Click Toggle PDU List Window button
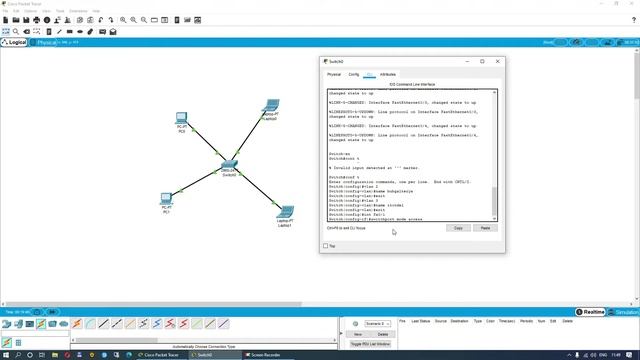Image resolution: width=640 pixels, height=360 pixels. click(x=371, y=344)
